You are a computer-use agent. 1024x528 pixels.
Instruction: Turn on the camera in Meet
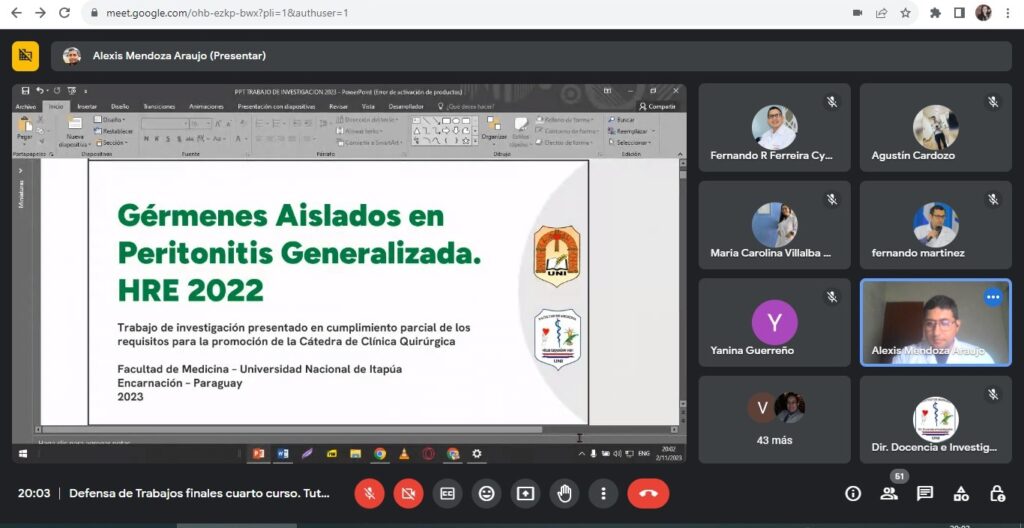408,493
